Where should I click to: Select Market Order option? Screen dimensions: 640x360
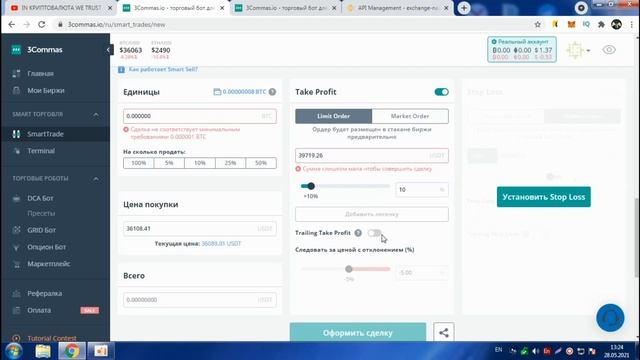[410, 116]
